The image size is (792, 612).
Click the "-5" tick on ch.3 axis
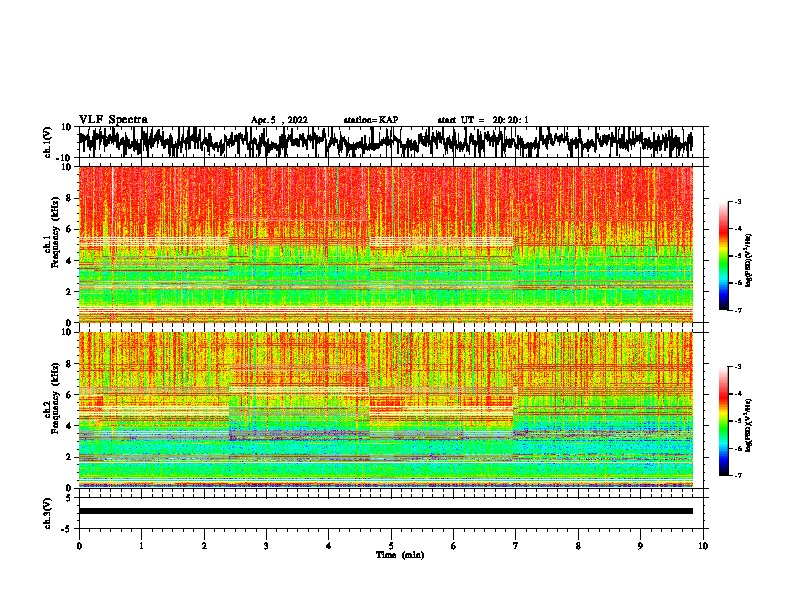67,529
